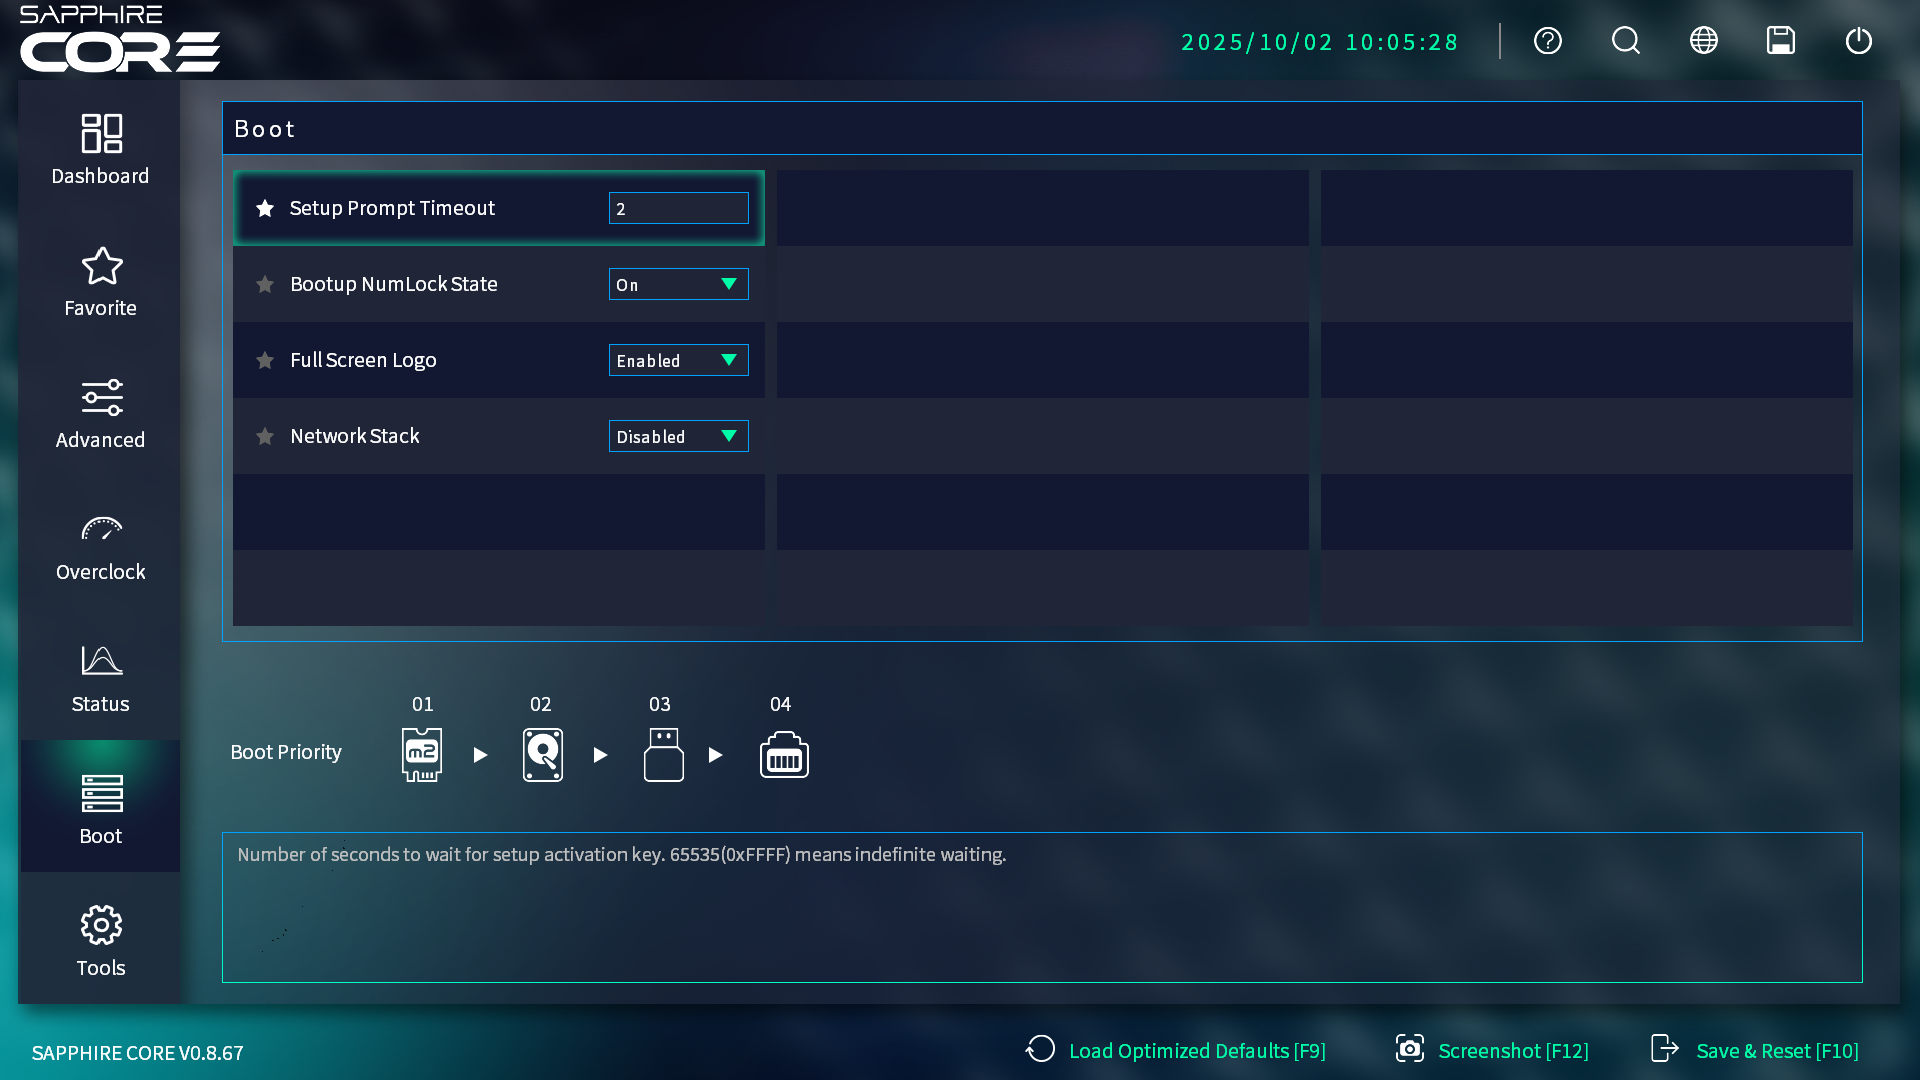Viewport: 1920px width, 1080px height.
Task: Toggle favorite star for Full Screen Logo
Action: 265,361
